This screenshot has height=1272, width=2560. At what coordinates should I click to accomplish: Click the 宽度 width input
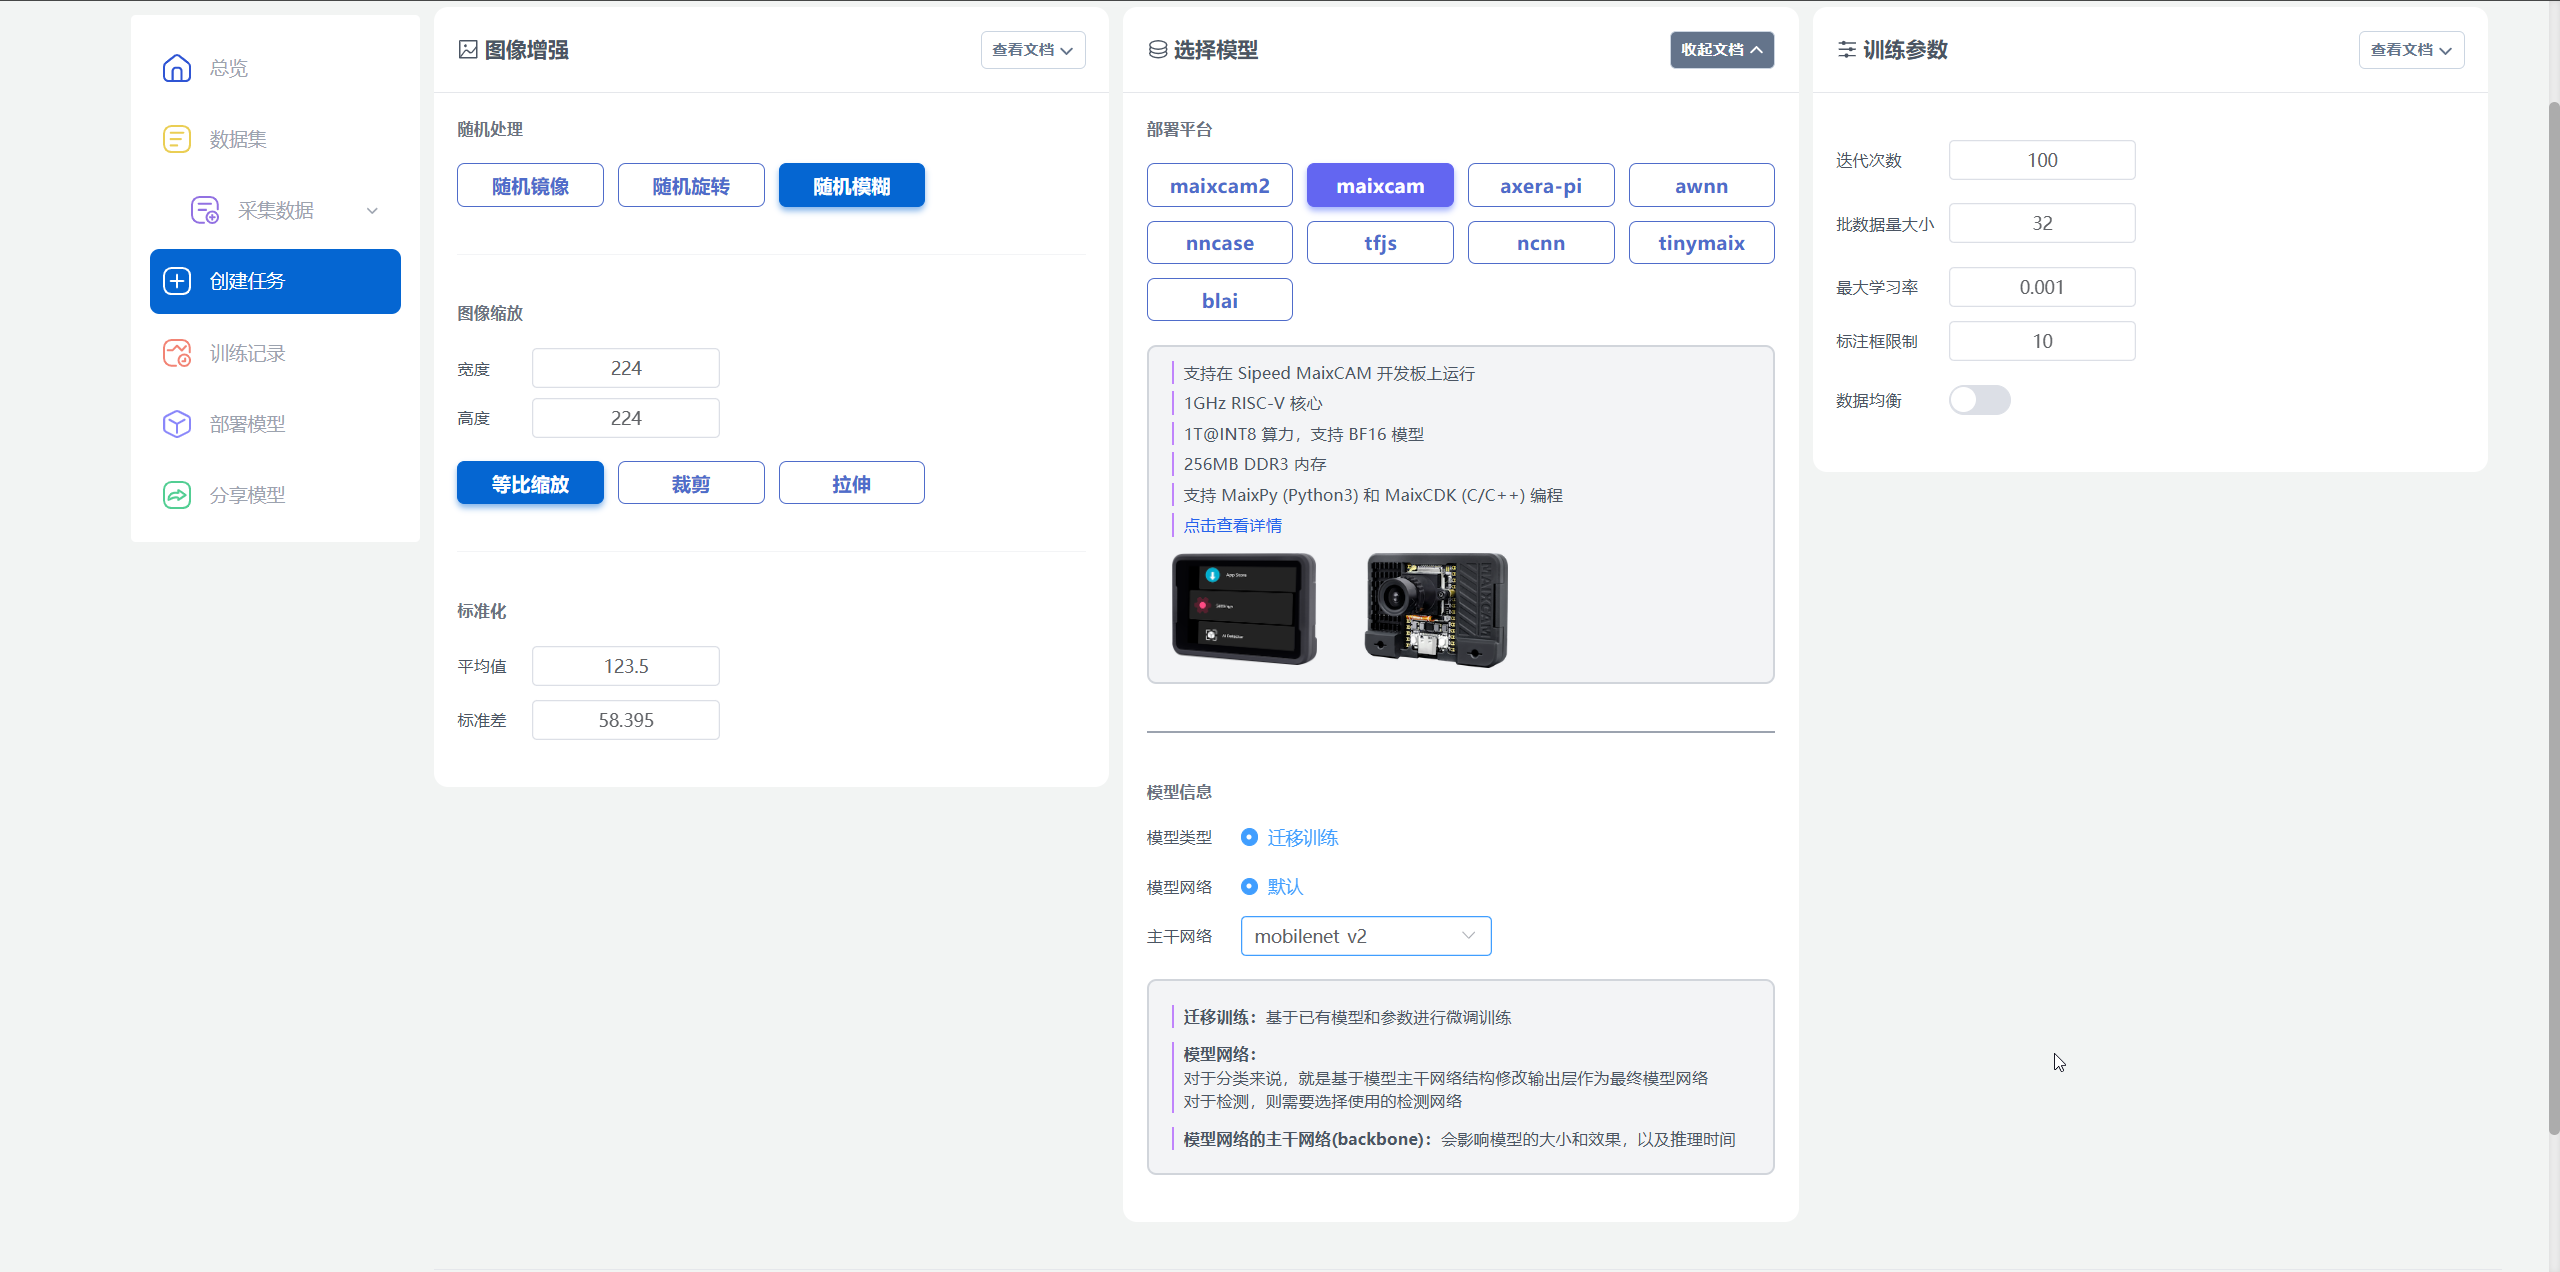[x=626, y=368]
